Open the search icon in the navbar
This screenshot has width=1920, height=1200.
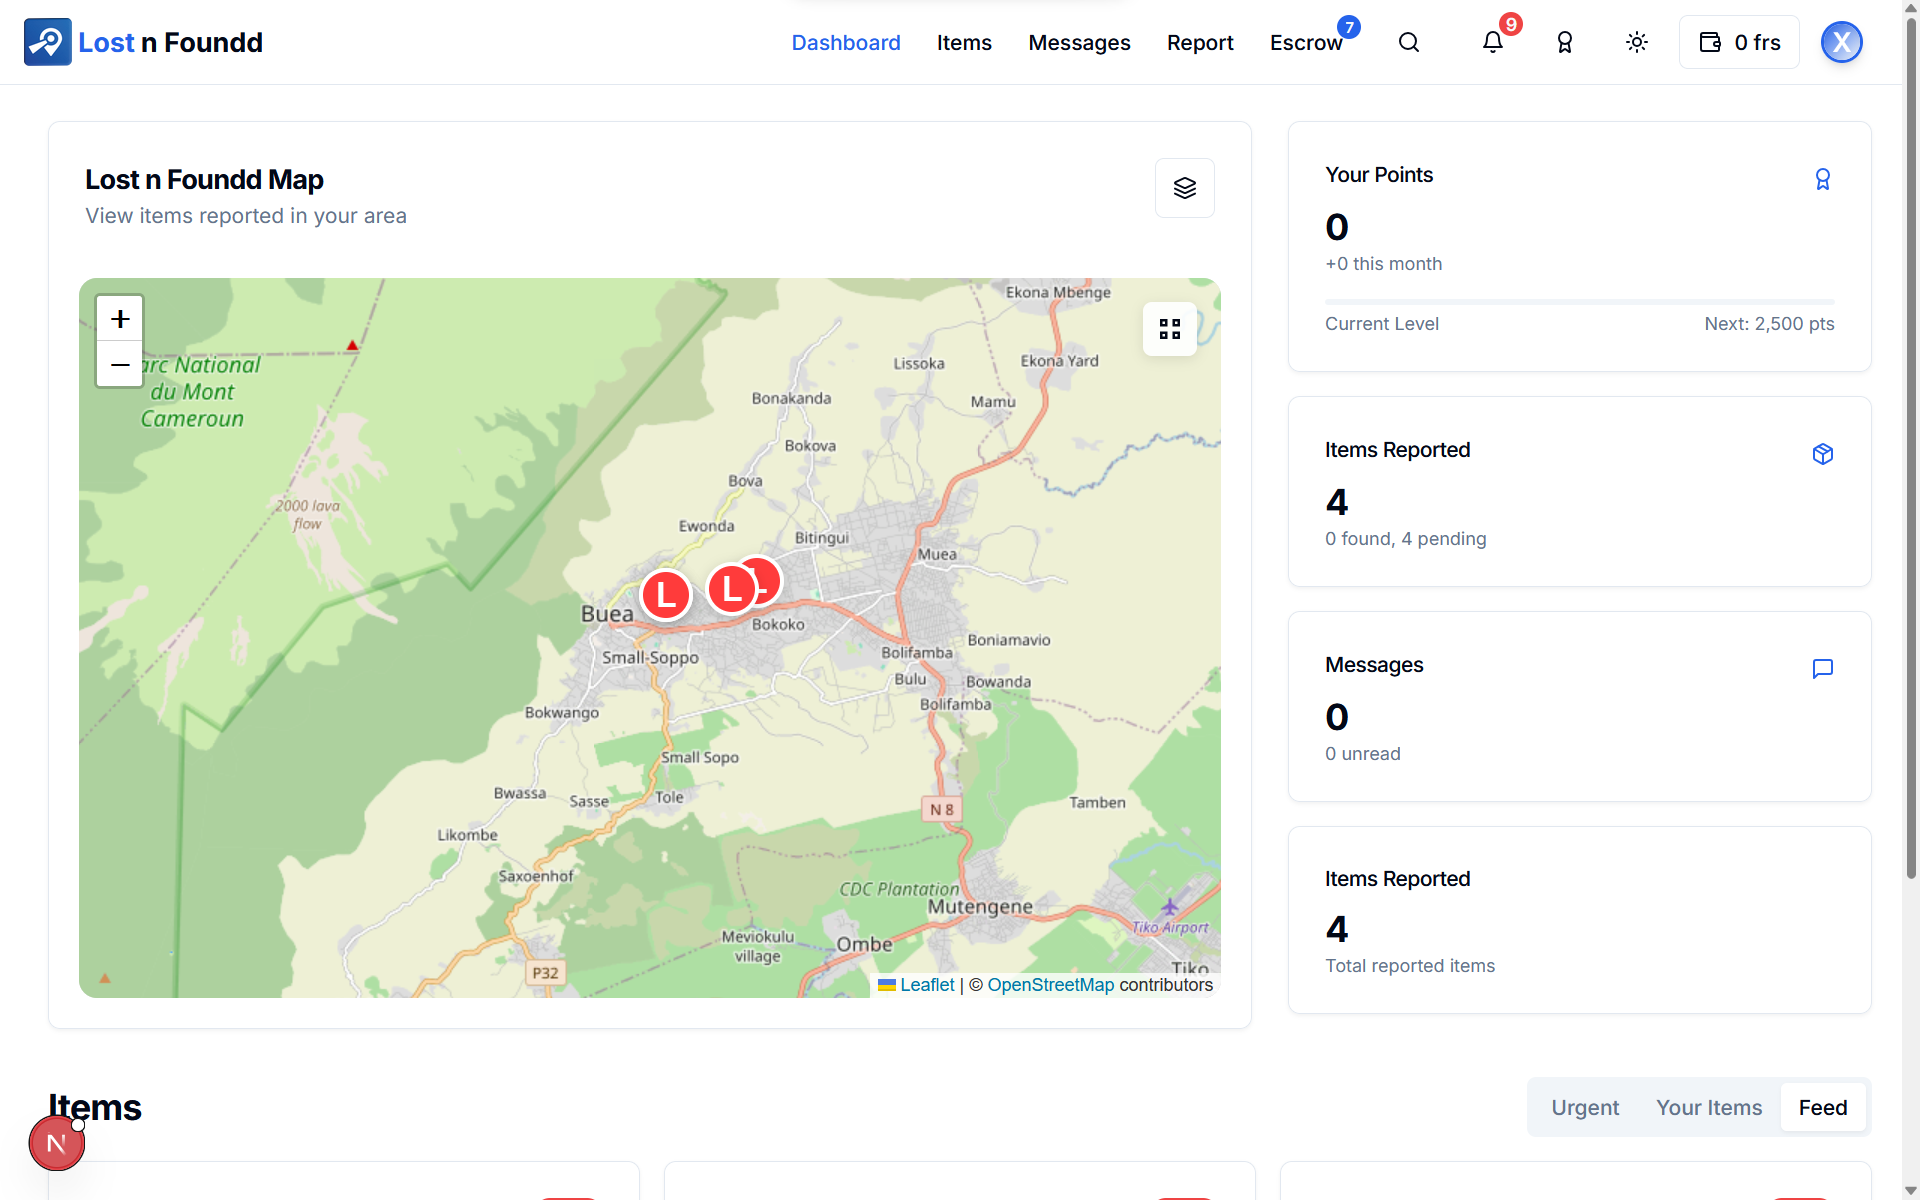click(x=1409, y=42)
